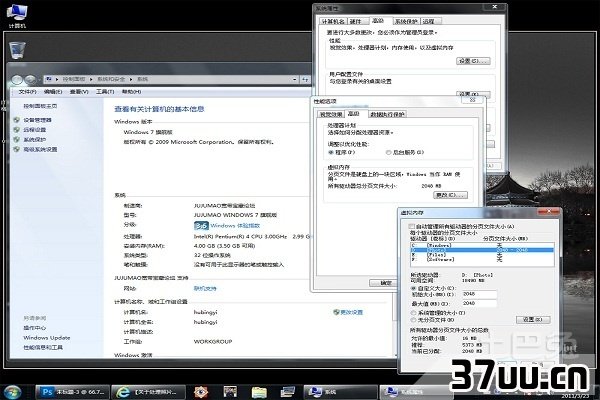Switch to 系统 window taskbar button
This screenshot has width=600, height=400.
click(x=341, y=392)
